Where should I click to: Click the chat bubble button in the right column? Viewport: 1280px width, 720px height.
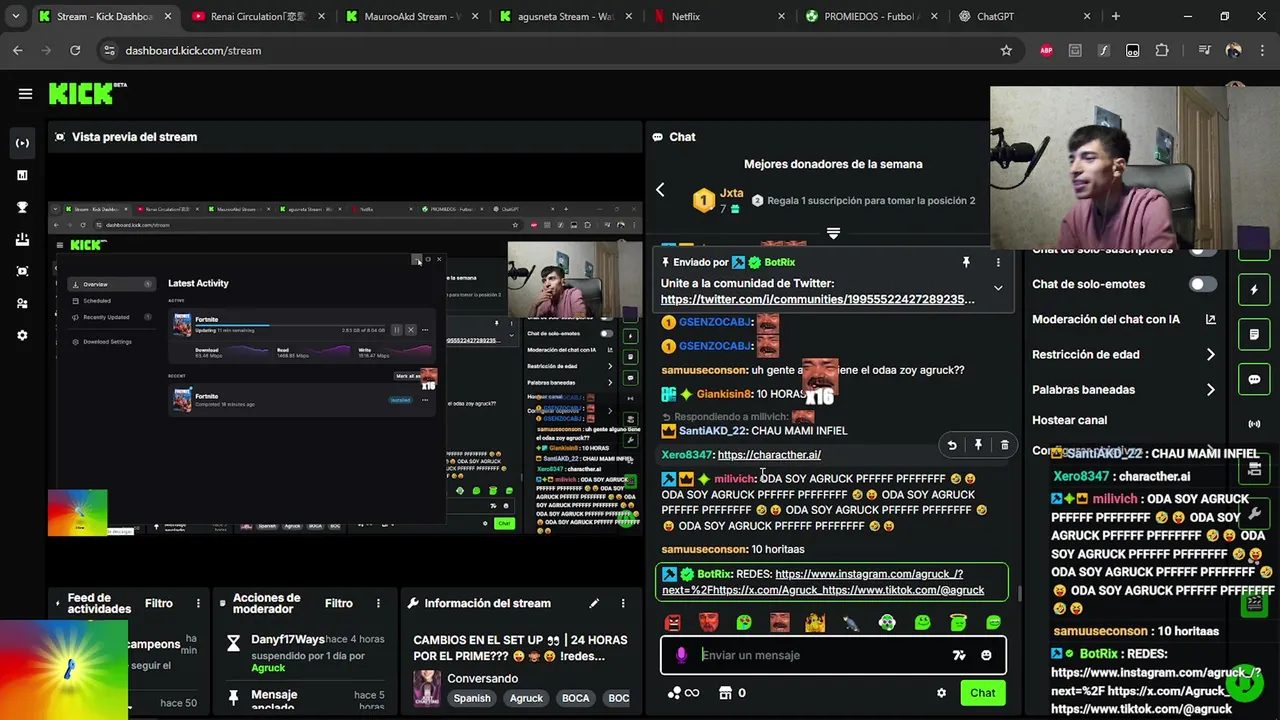[1254, 380]
